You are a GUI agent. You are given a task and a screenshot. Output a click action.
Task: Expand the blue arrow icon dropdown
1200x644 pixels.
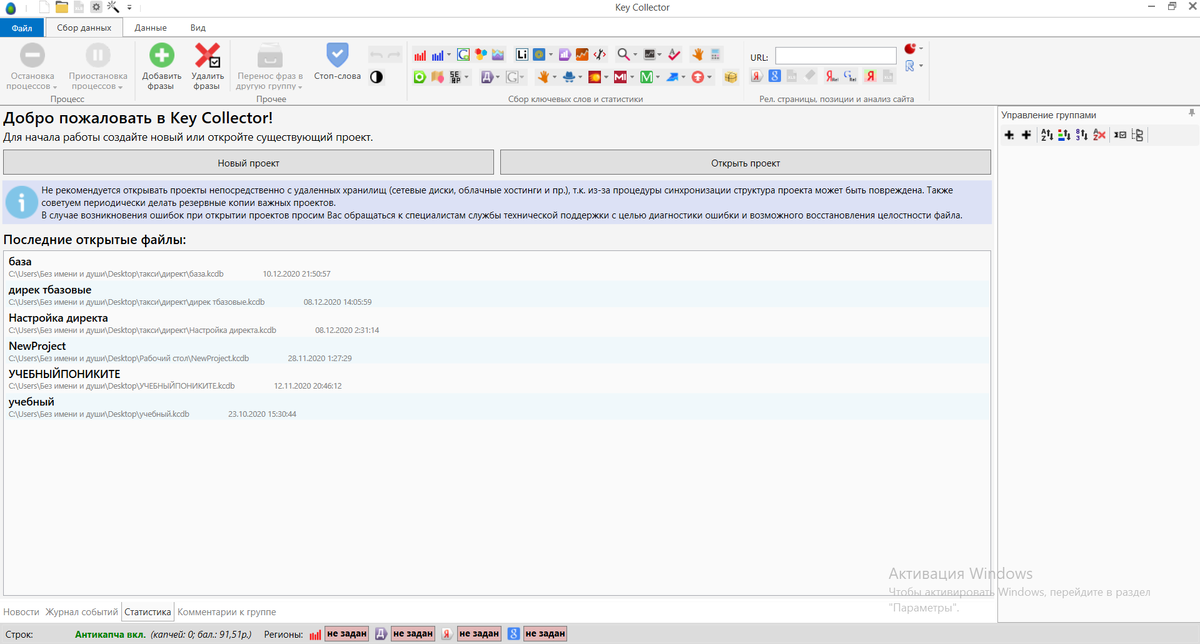pos(683,76)
